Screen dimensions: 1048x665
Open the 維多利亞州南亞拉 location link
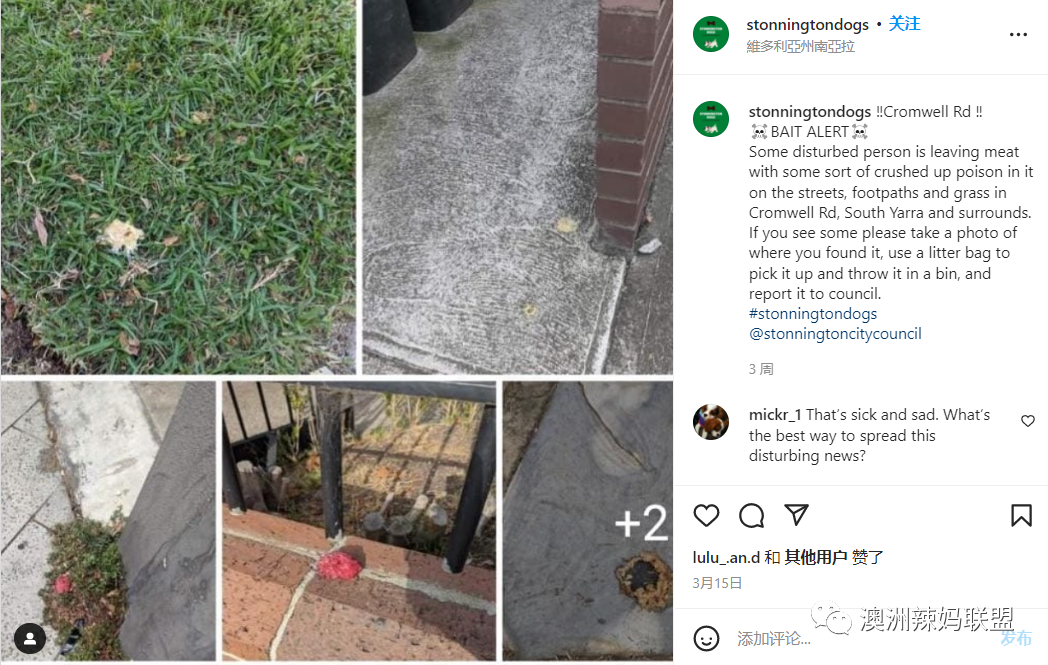tap(801, 46)
